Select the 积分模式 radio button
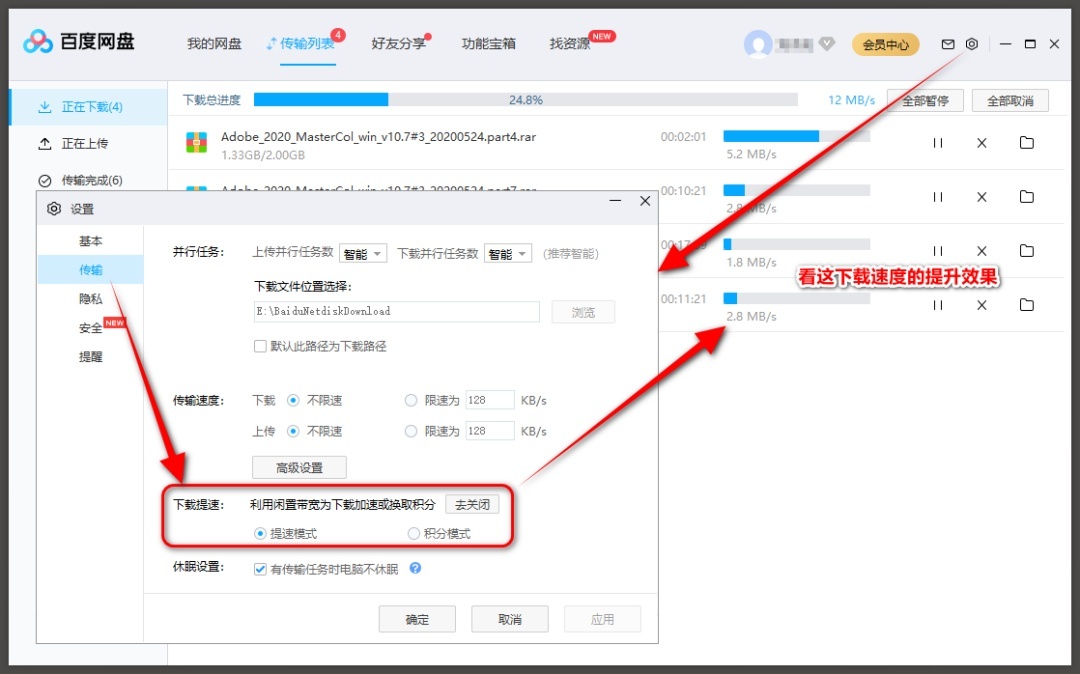 click(414, 533)
